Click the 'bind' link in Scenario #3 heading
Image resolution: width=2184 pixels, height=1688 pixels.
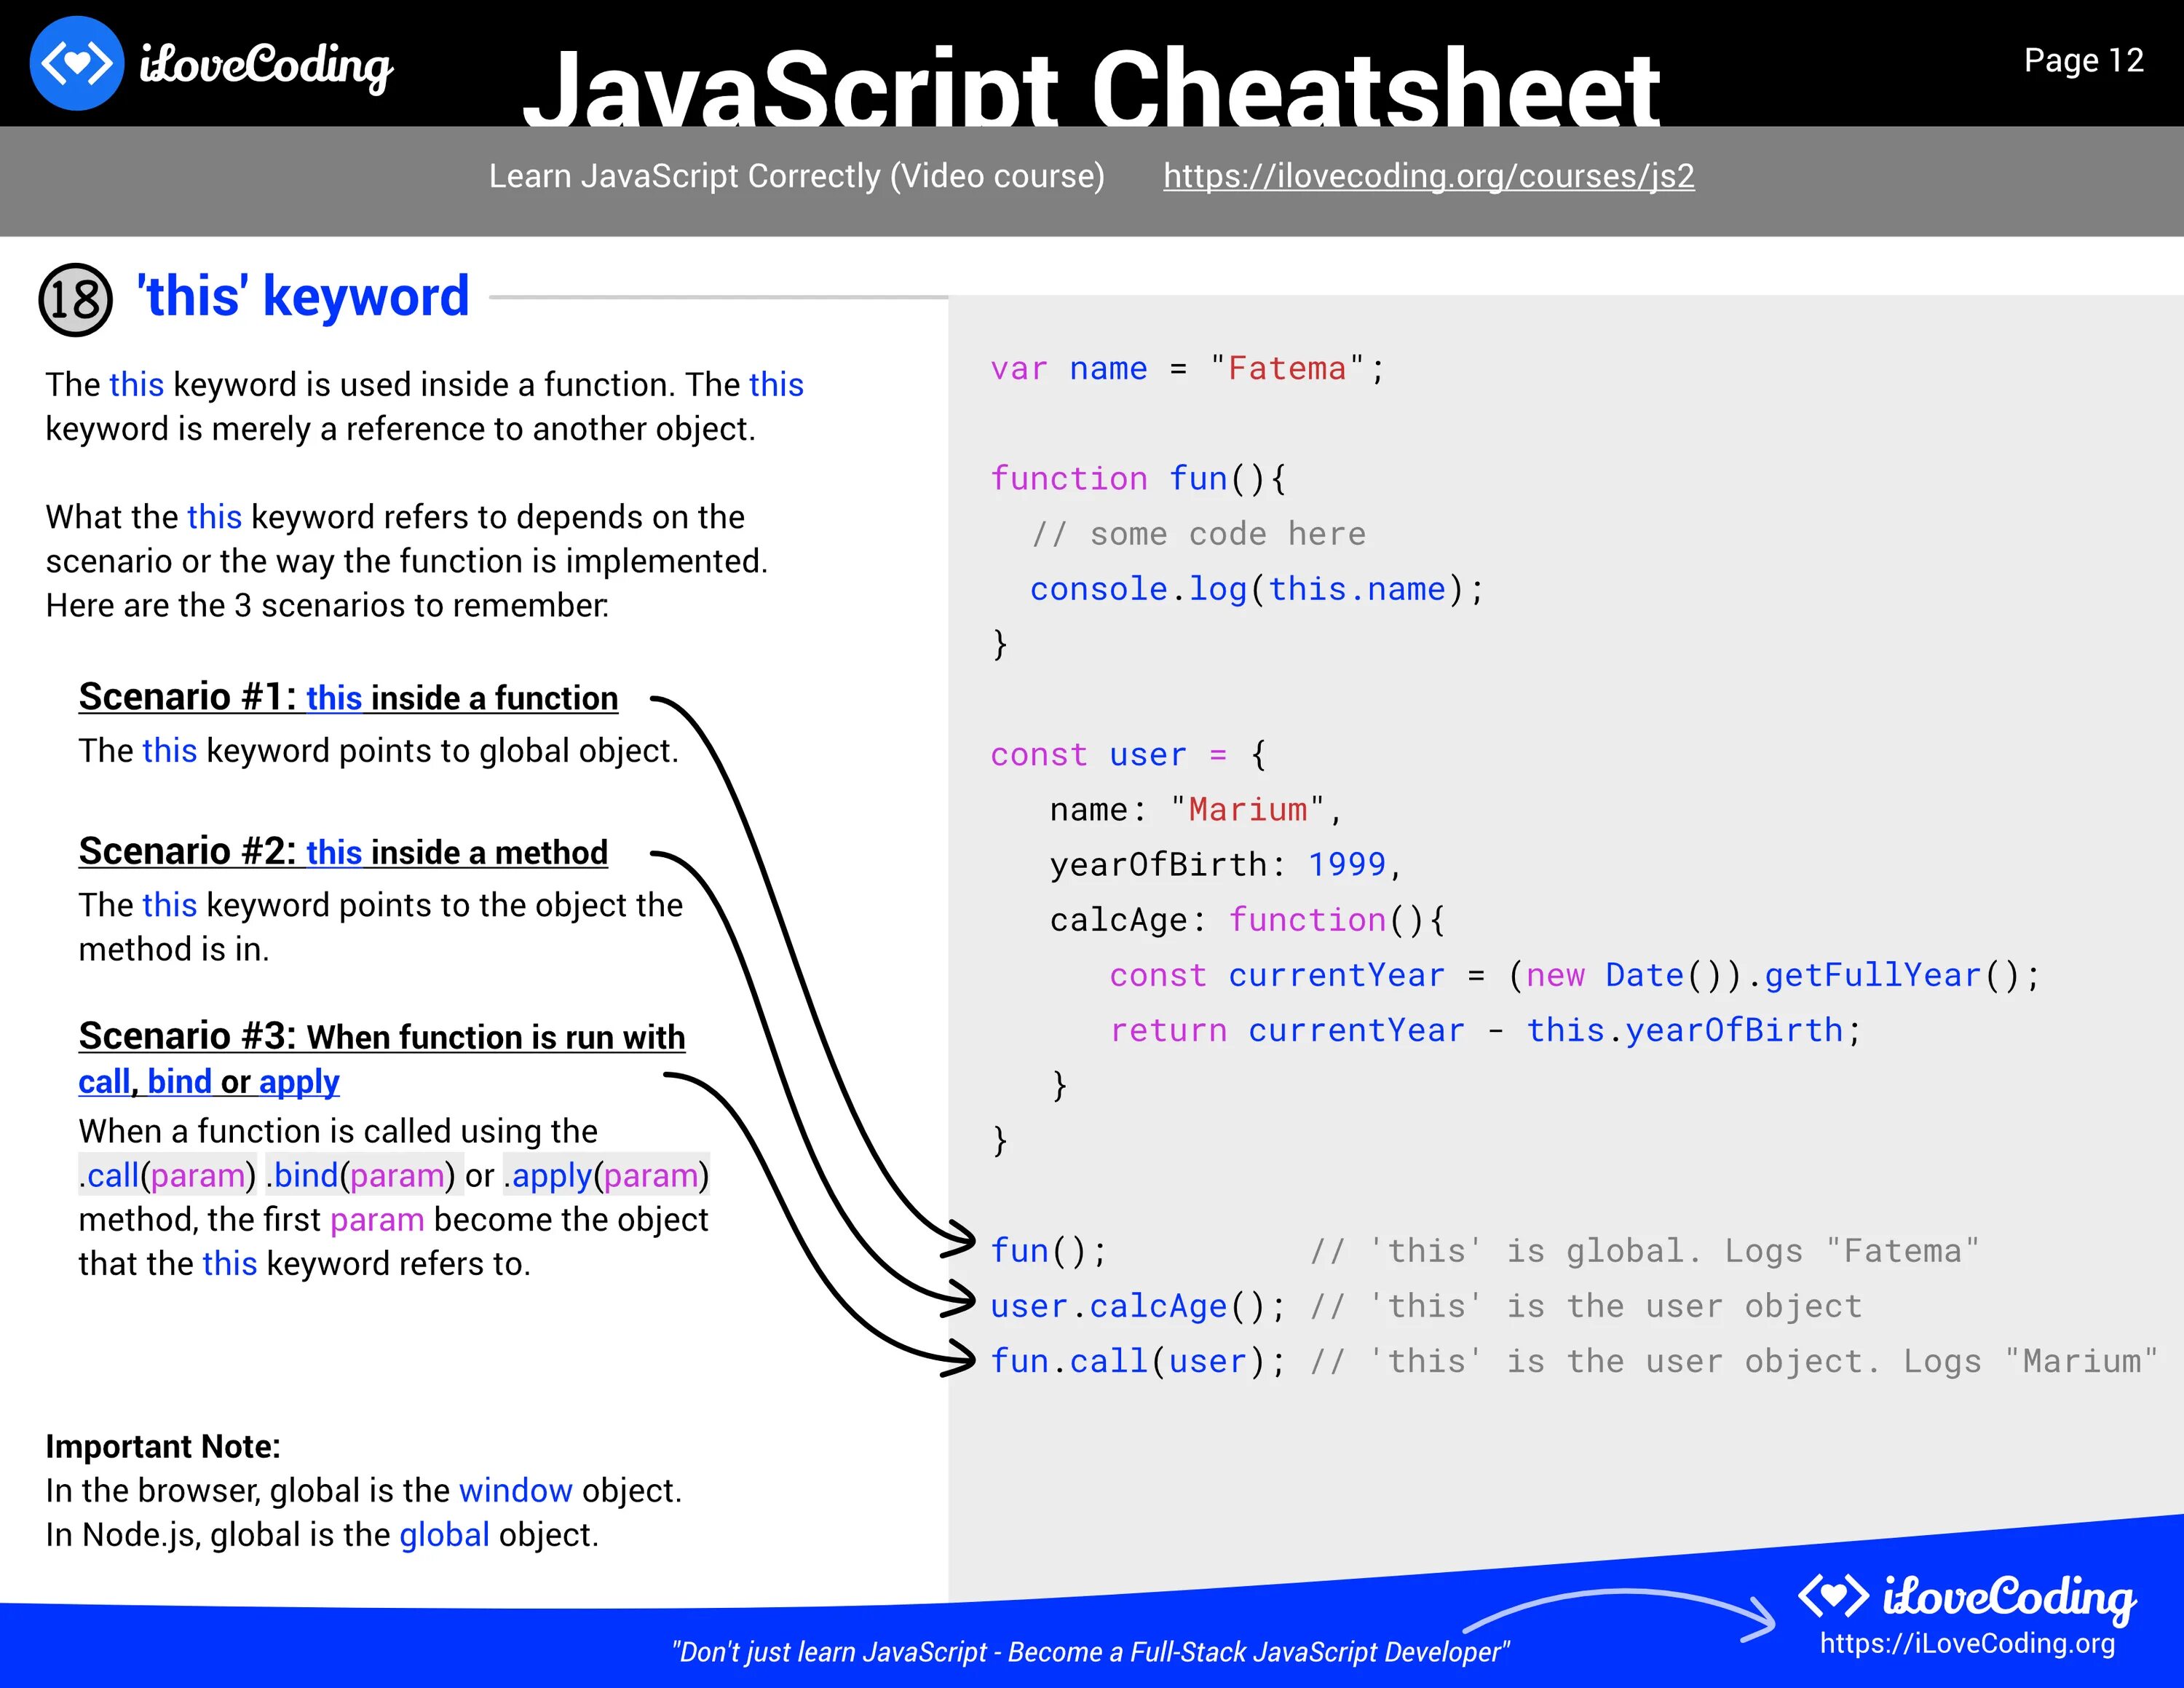point(179,1081)
